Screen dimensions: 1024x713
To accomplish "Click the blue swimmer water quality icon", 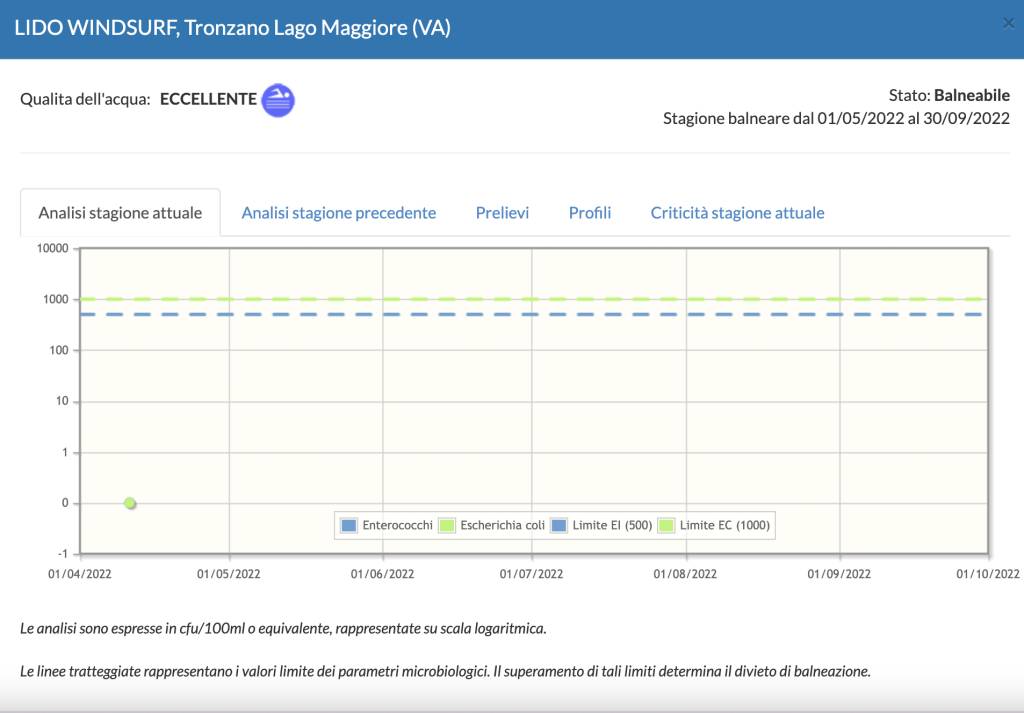I will pyautogui.click(x=278, y=100).
